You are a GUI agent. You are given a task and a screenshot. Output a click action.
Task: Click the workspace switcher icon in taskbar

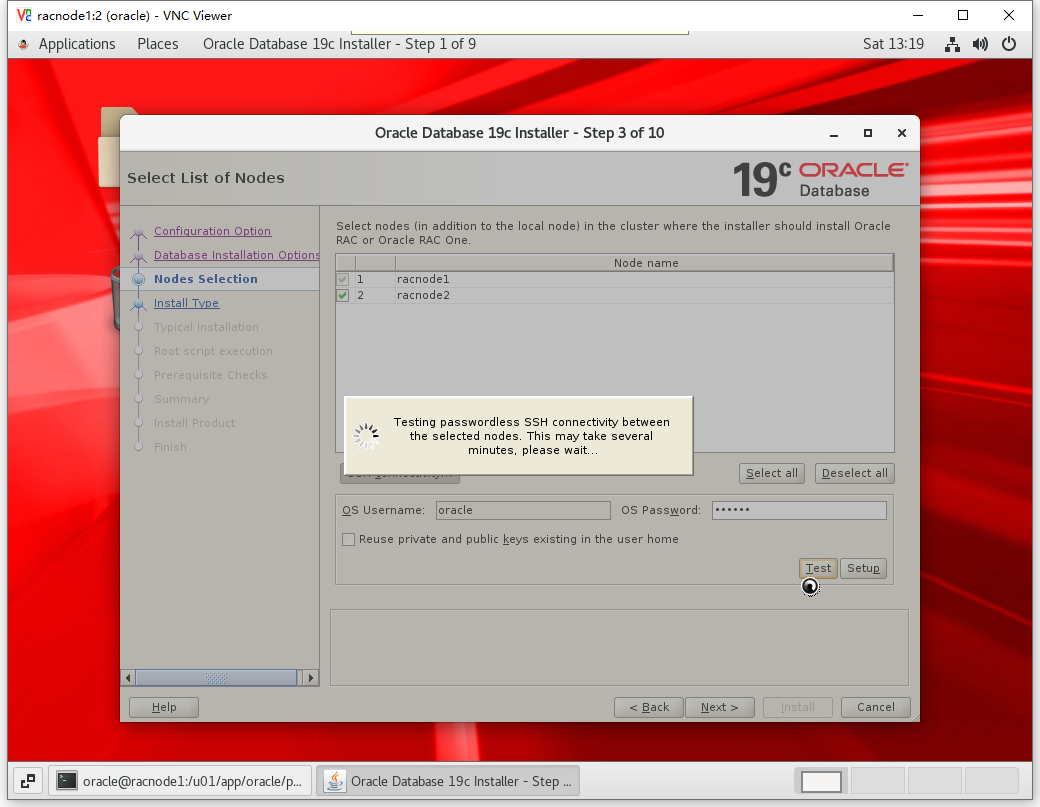[28, 781]
